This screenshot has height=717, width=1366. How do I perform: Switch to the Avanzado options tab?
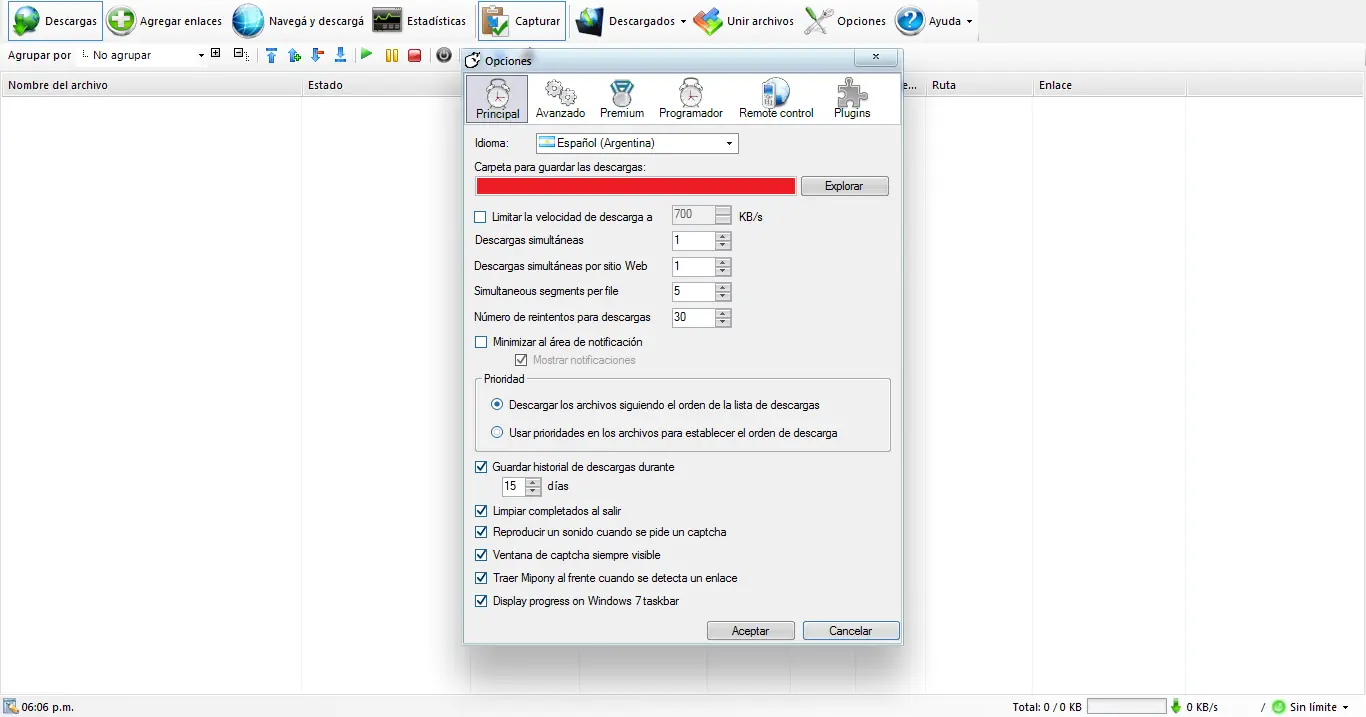[x=560, y=99]
